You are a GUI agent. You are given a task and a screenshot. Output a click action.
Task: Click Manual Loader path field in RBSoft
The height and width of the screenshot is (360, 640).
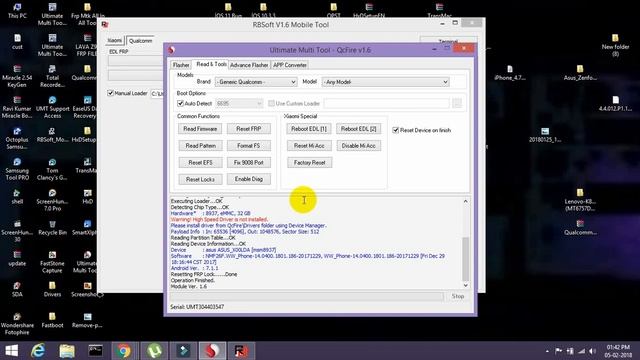[157, 93]
